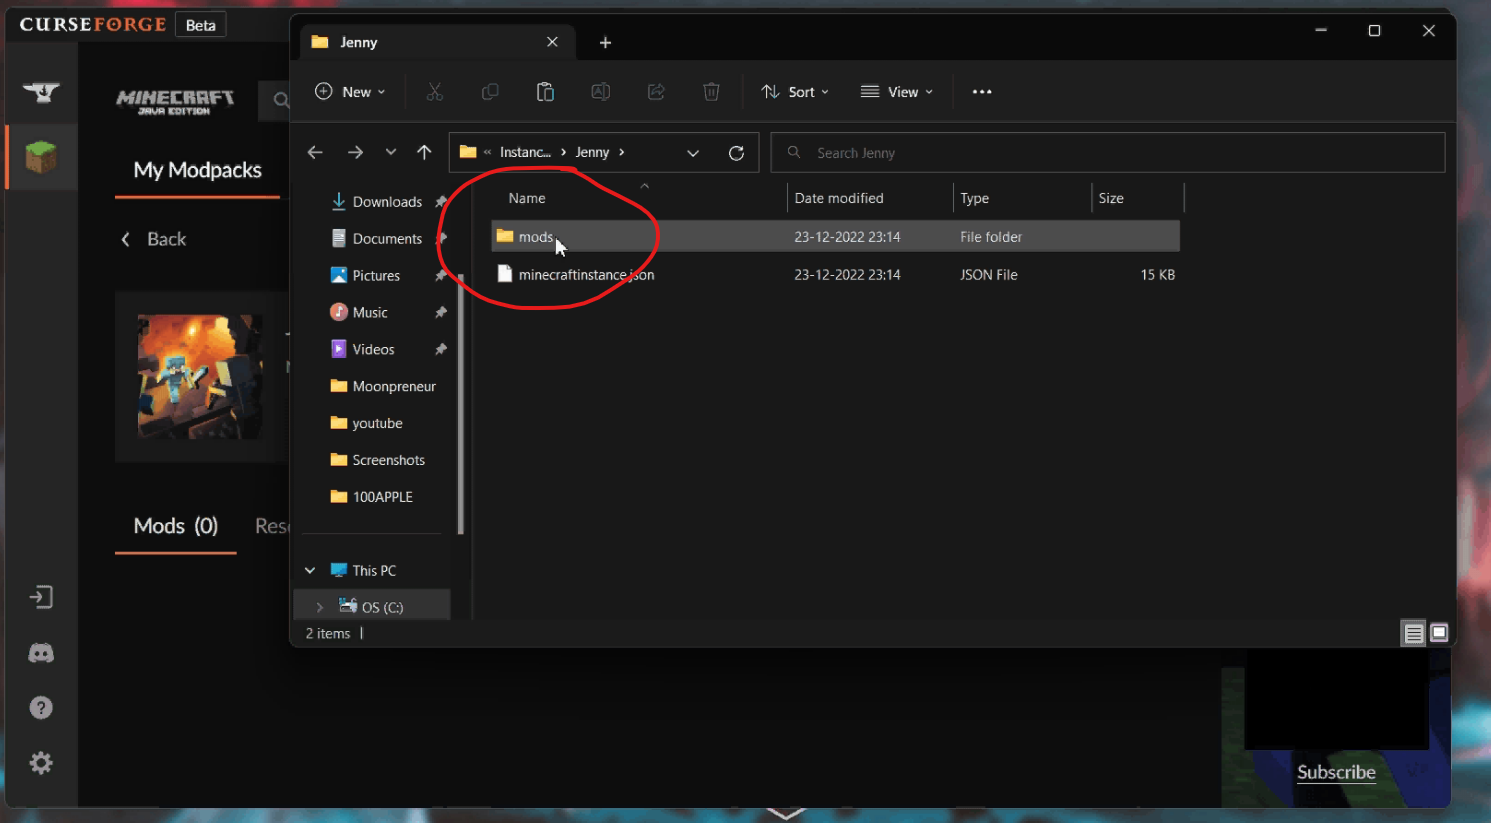Switch to details view icon in status bar

click(x=1413, y=633)
